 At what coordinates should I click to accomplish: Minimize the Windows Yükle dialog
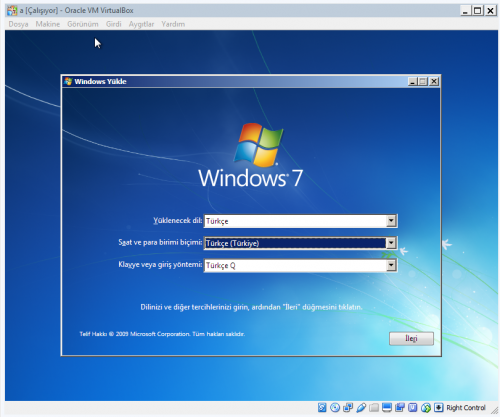[x=413, y=81]
